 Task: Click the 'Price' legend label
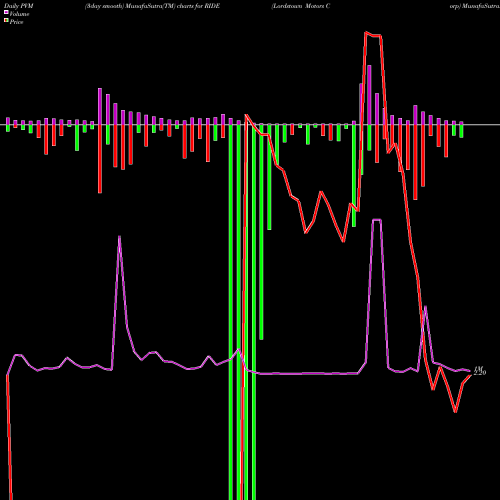(x=16, y=22)
